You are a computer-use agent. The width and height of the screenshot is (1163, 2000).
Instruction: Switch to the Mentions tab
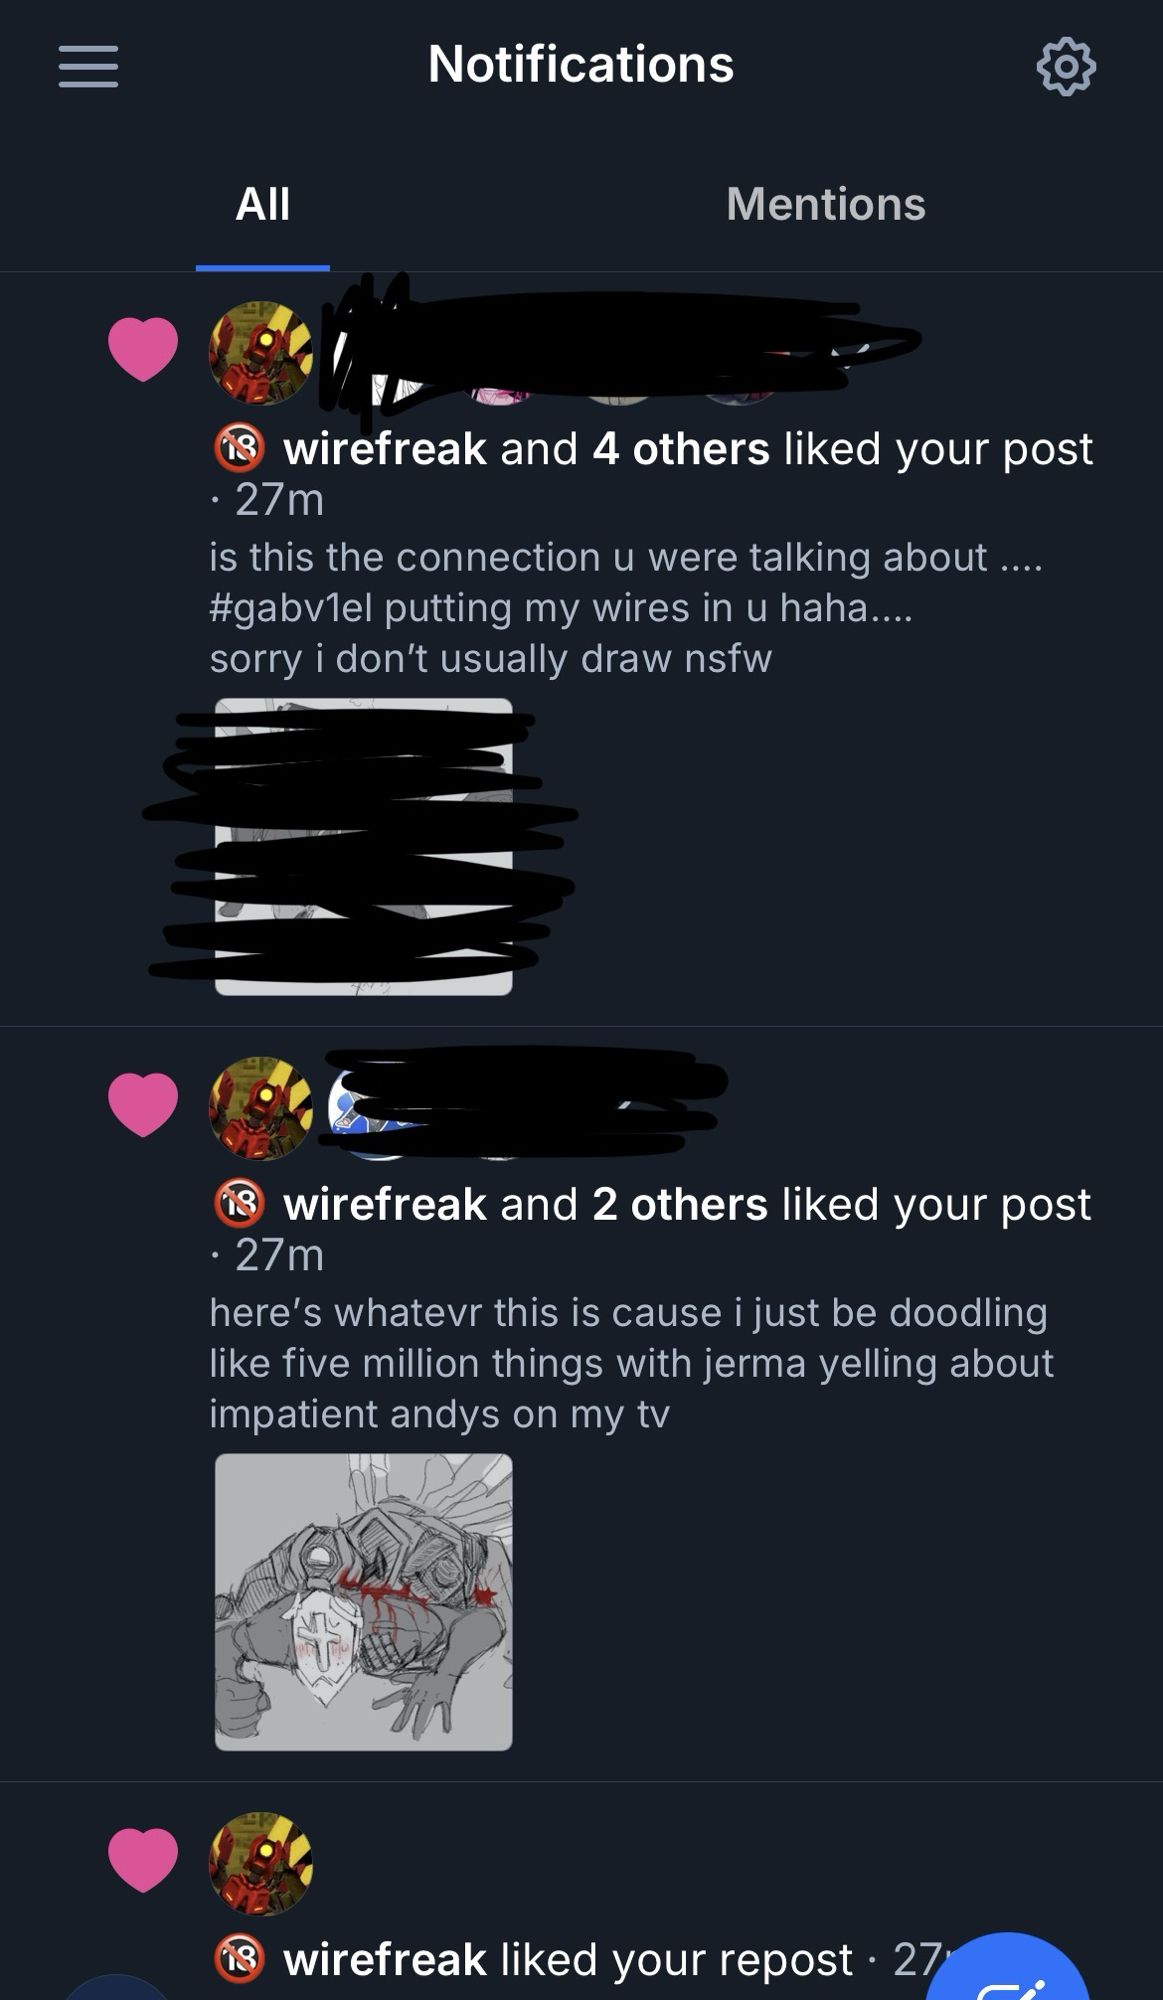click(826, 205)
